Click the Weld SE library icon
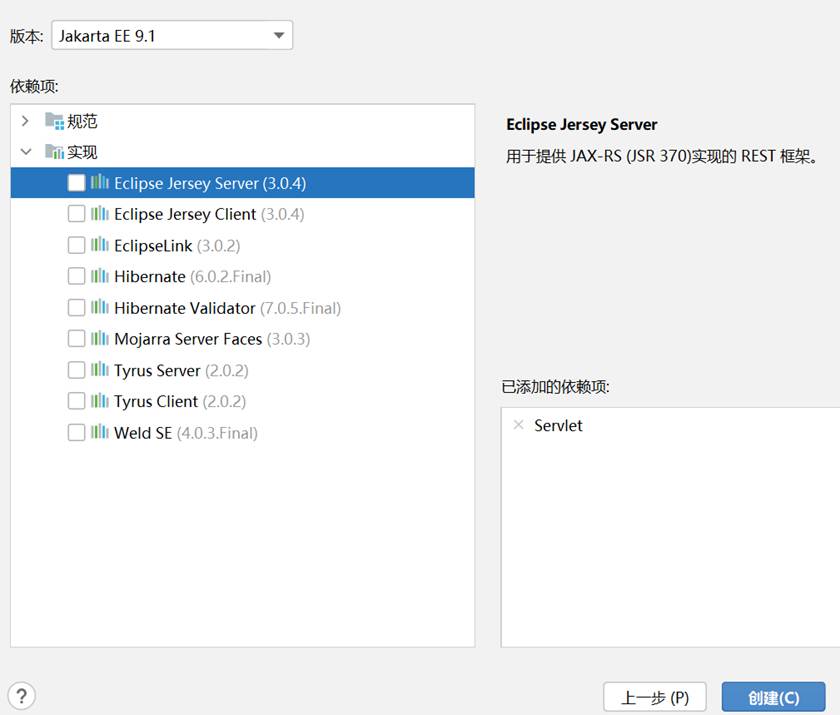840x715 pixels. click(100, 432)
